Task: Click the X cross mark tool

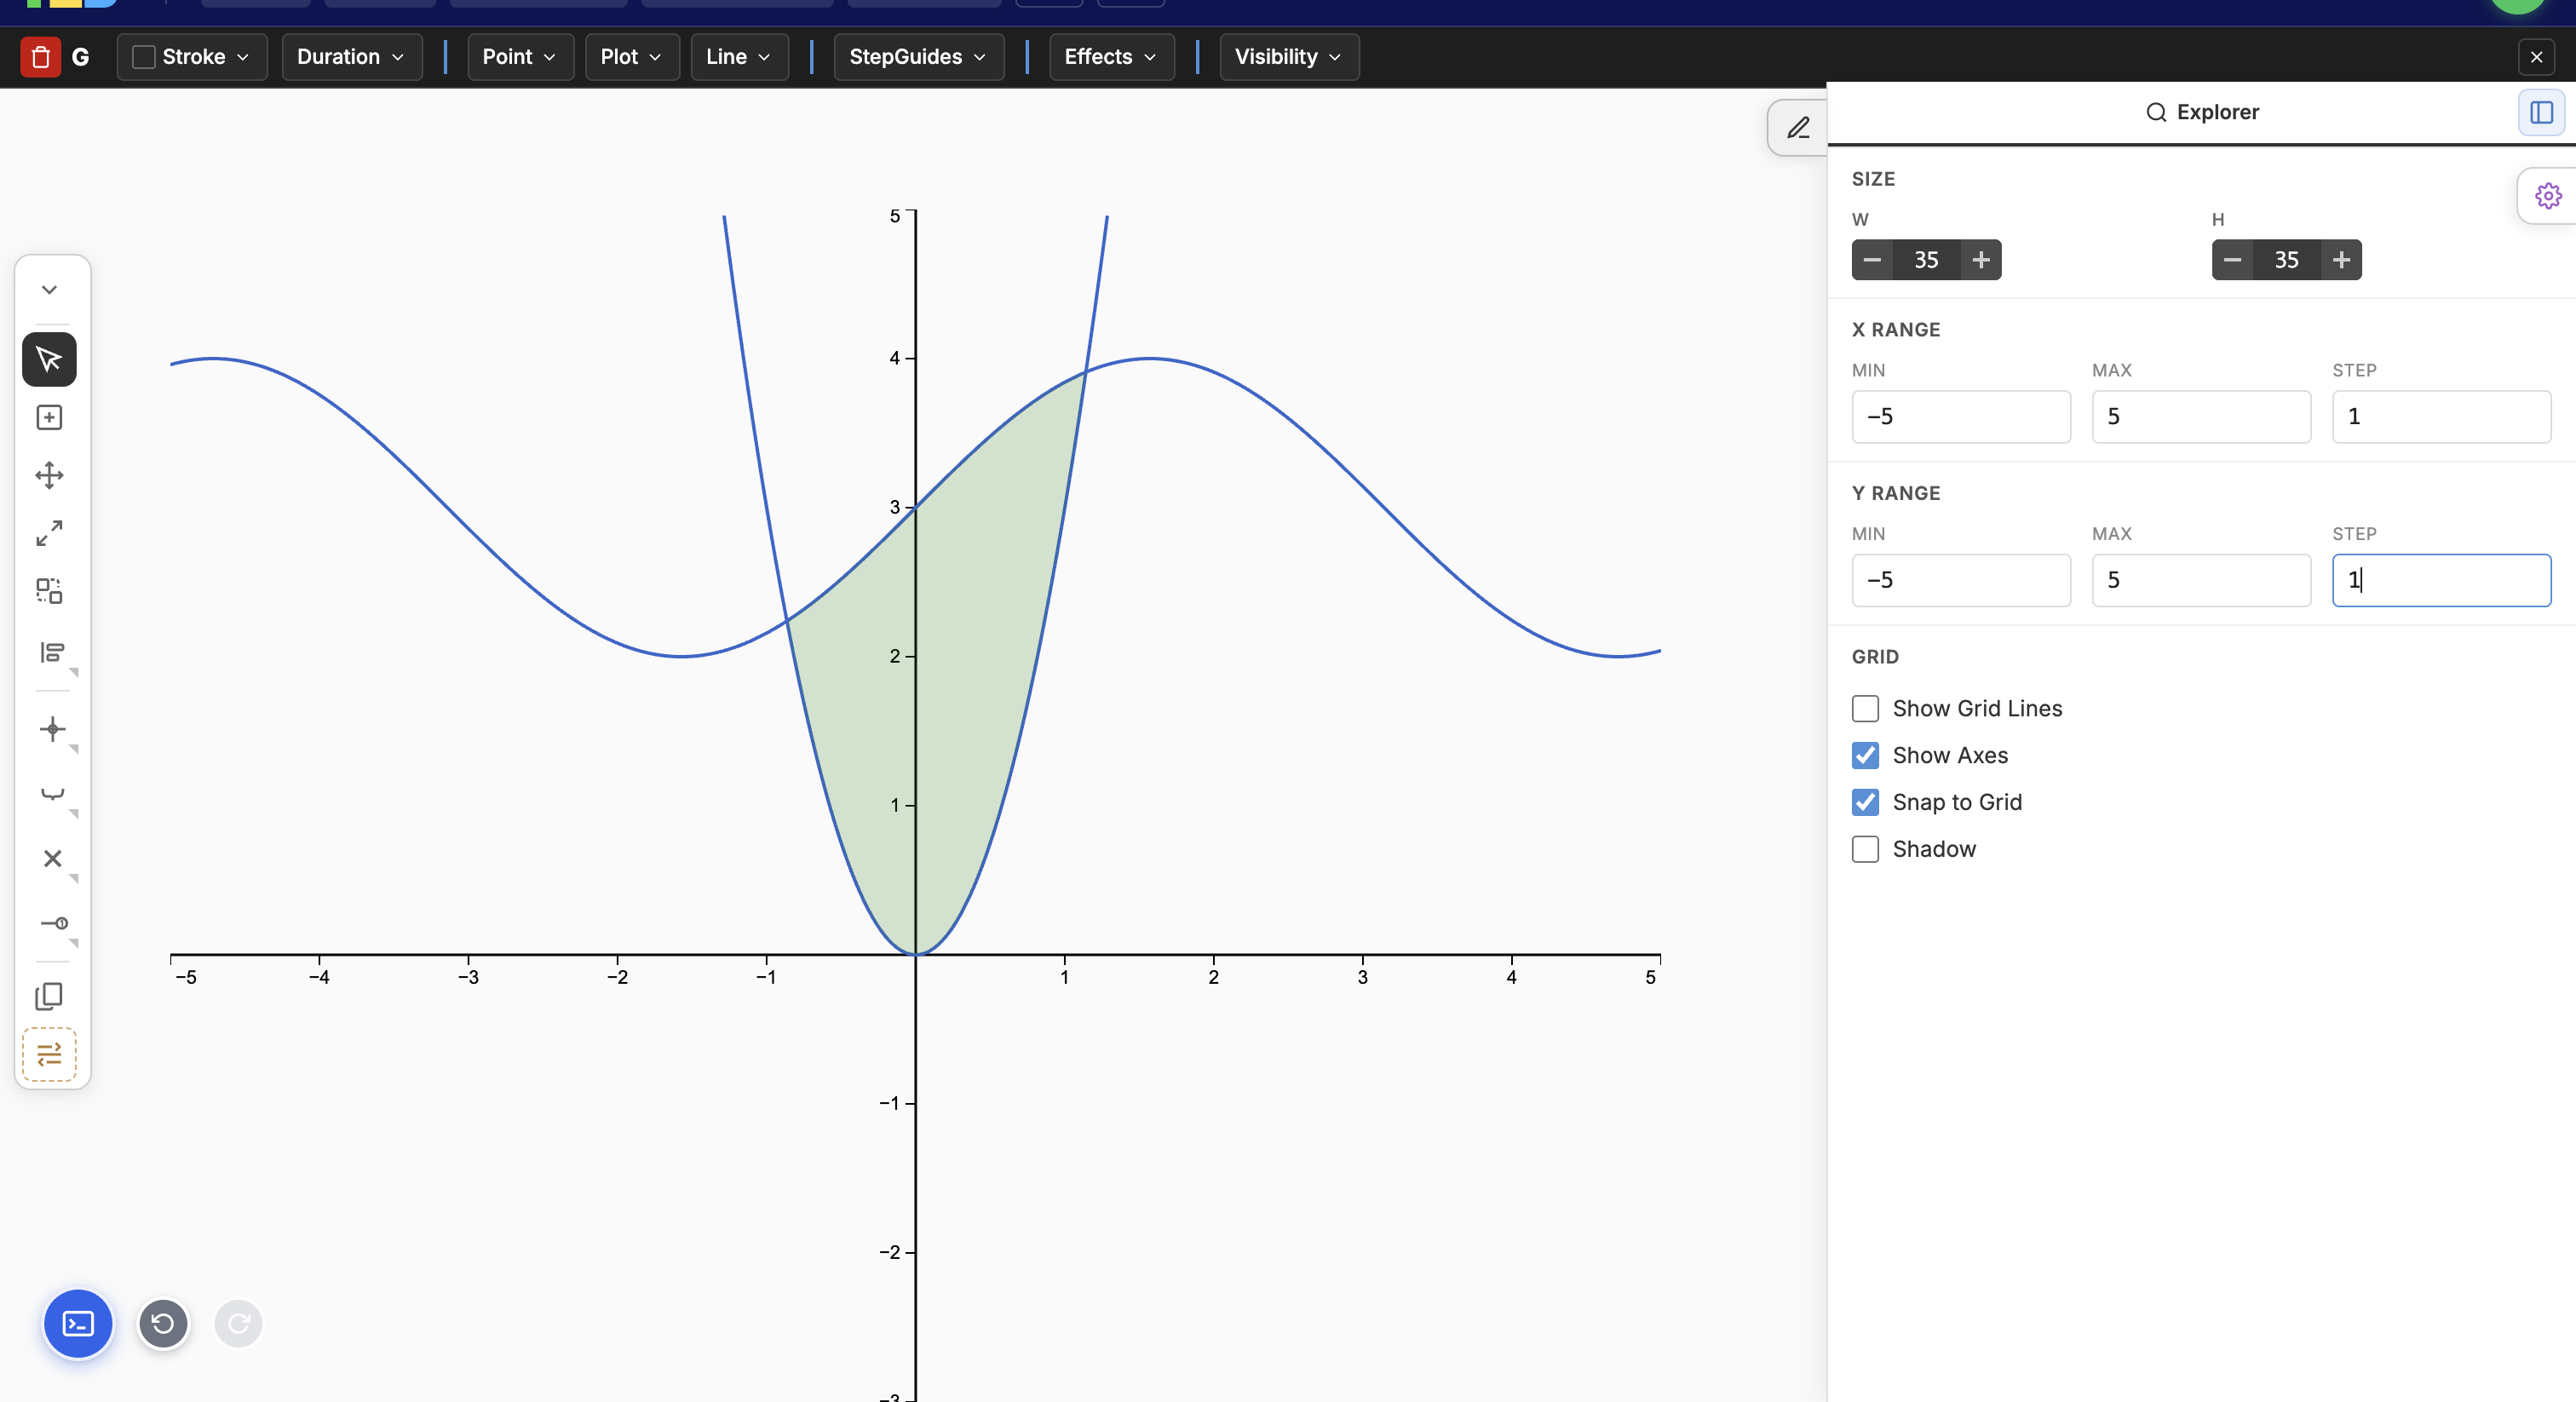Action: point(52,859)
